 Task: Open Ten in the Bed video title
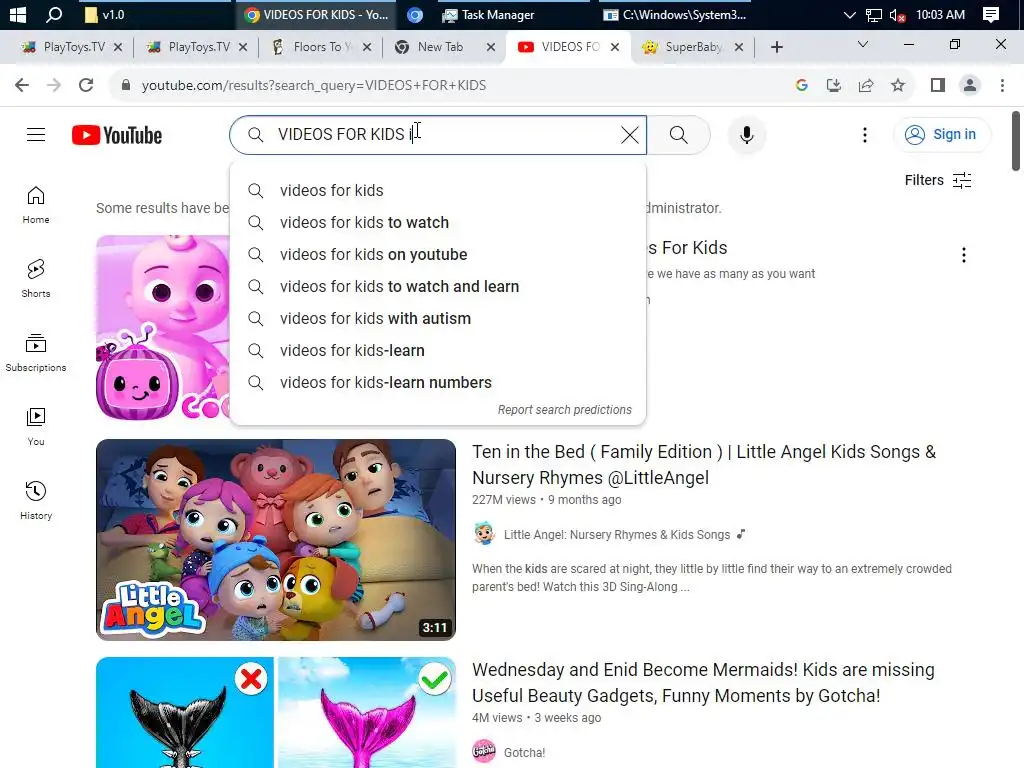click(x=704, y=464)
